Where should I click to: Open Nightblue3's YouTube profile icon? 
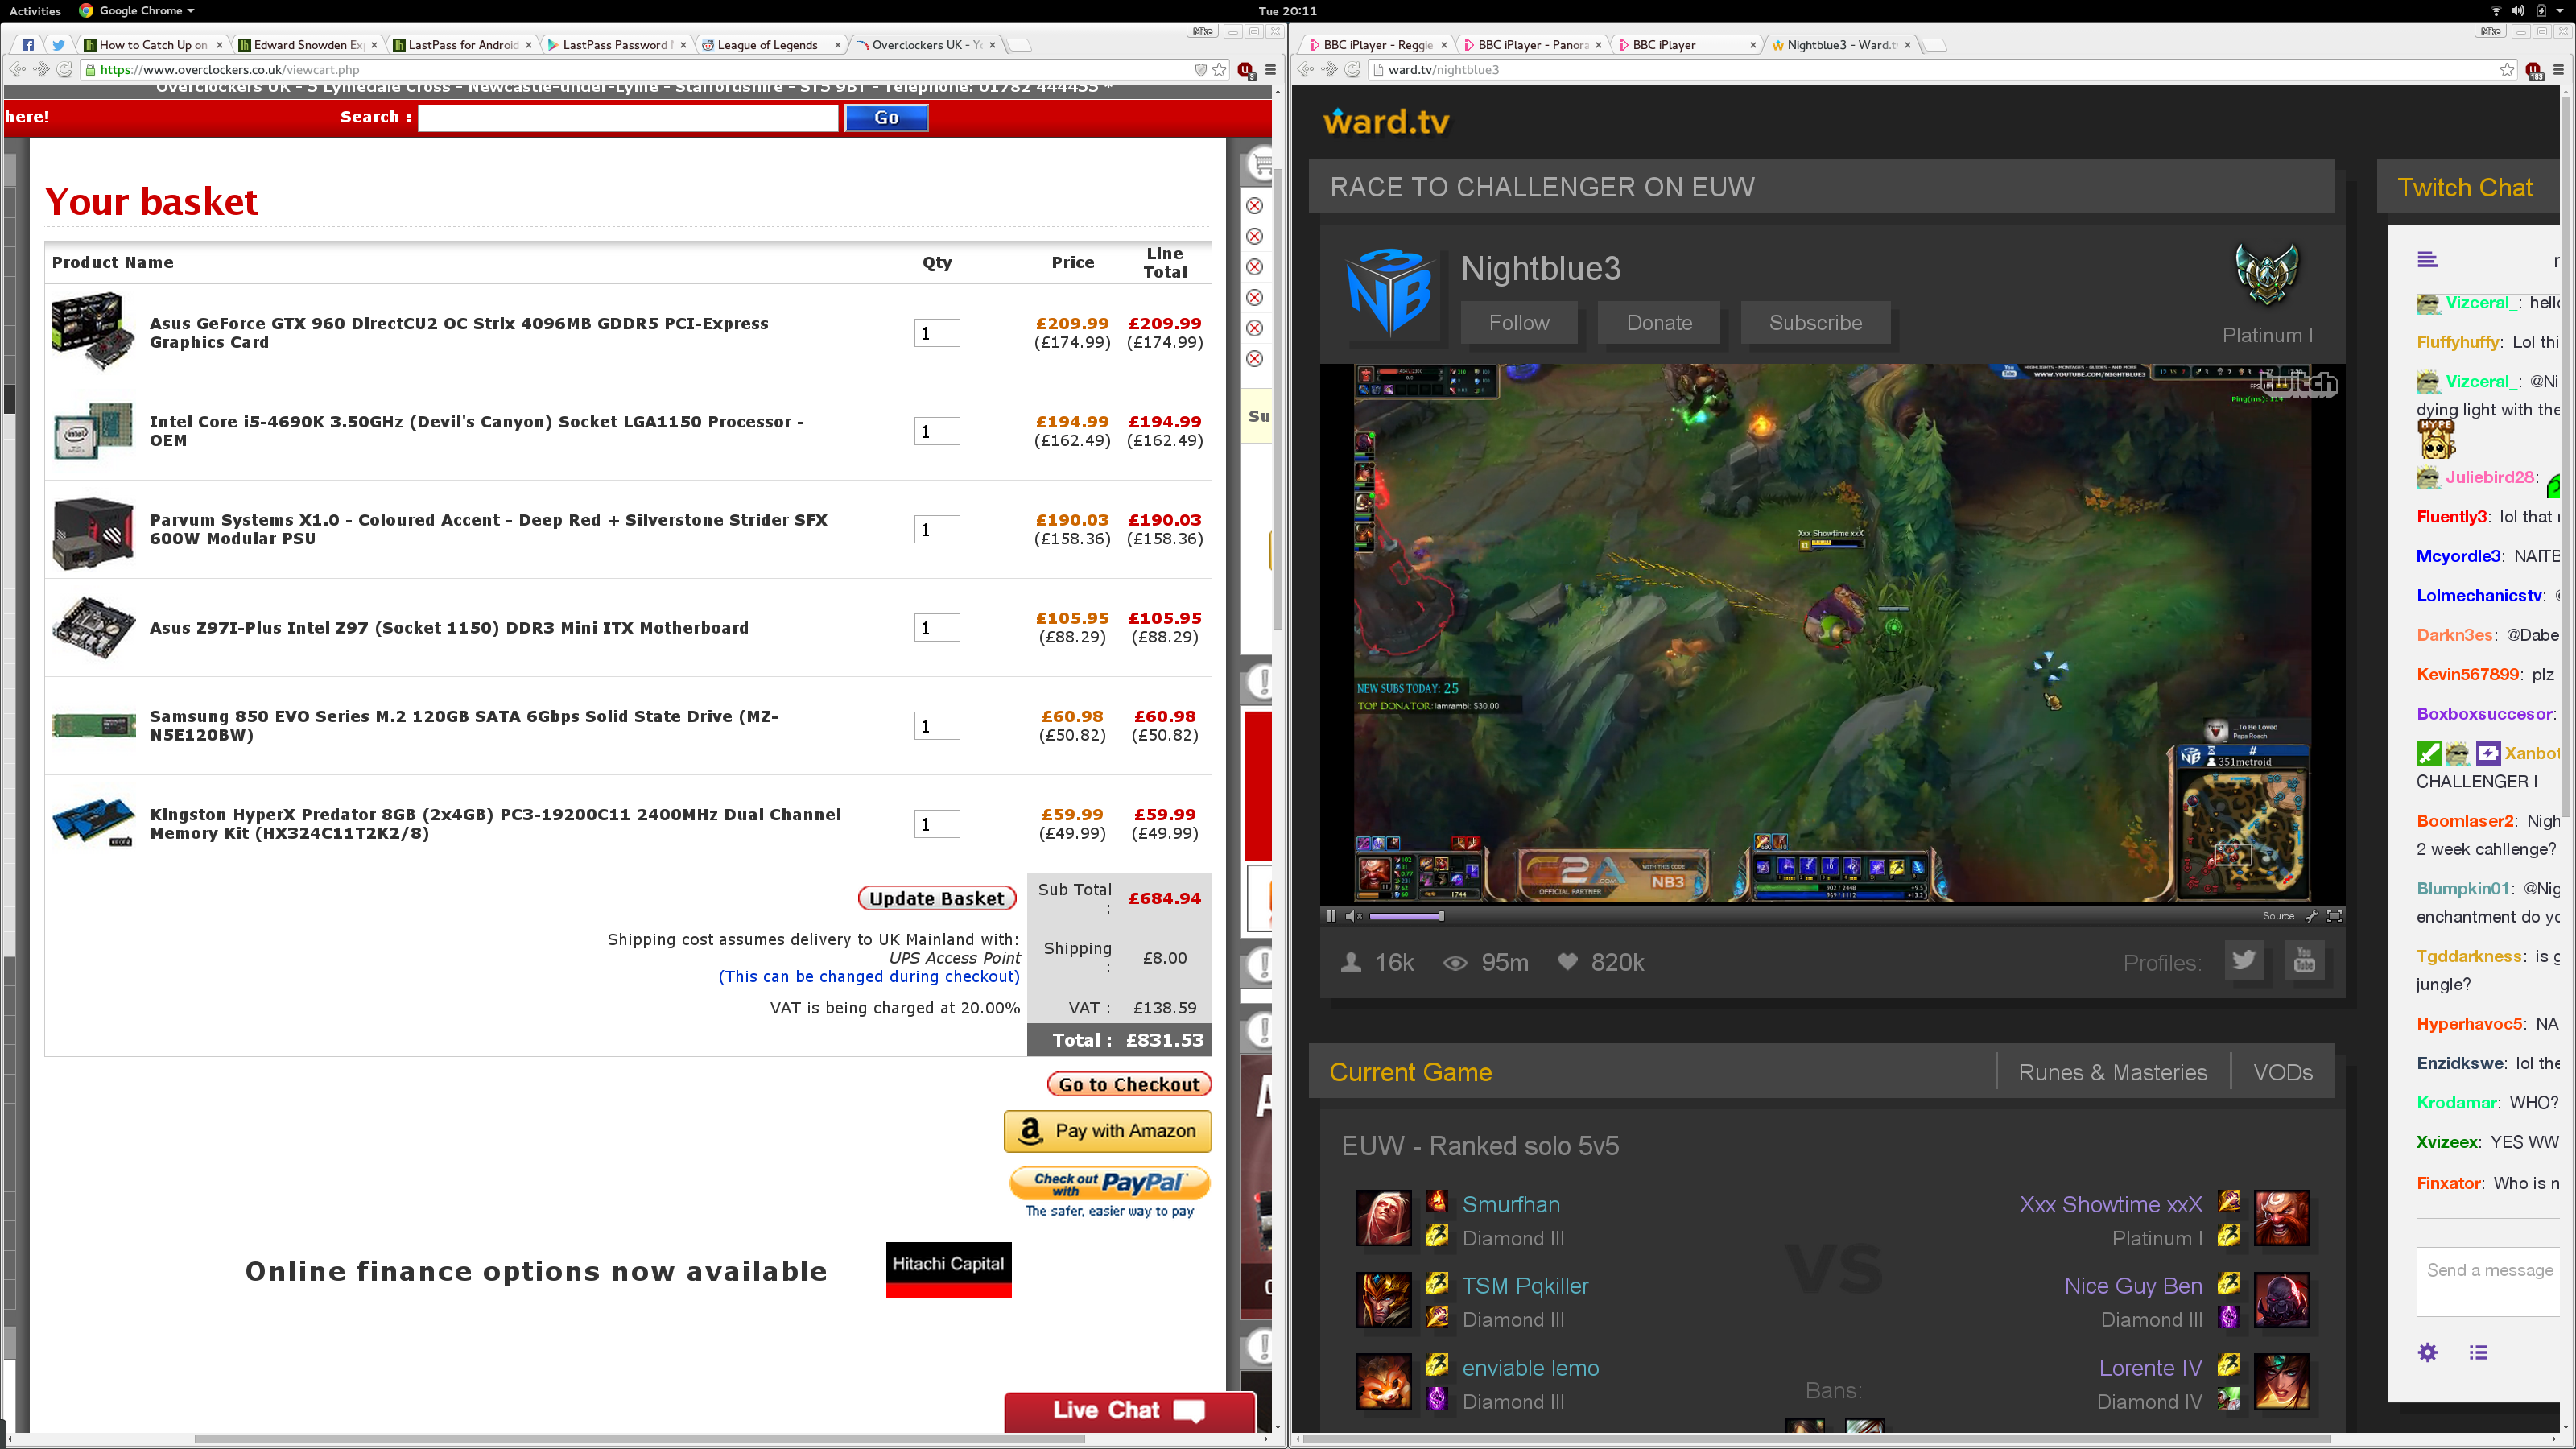pos(2304,961)
